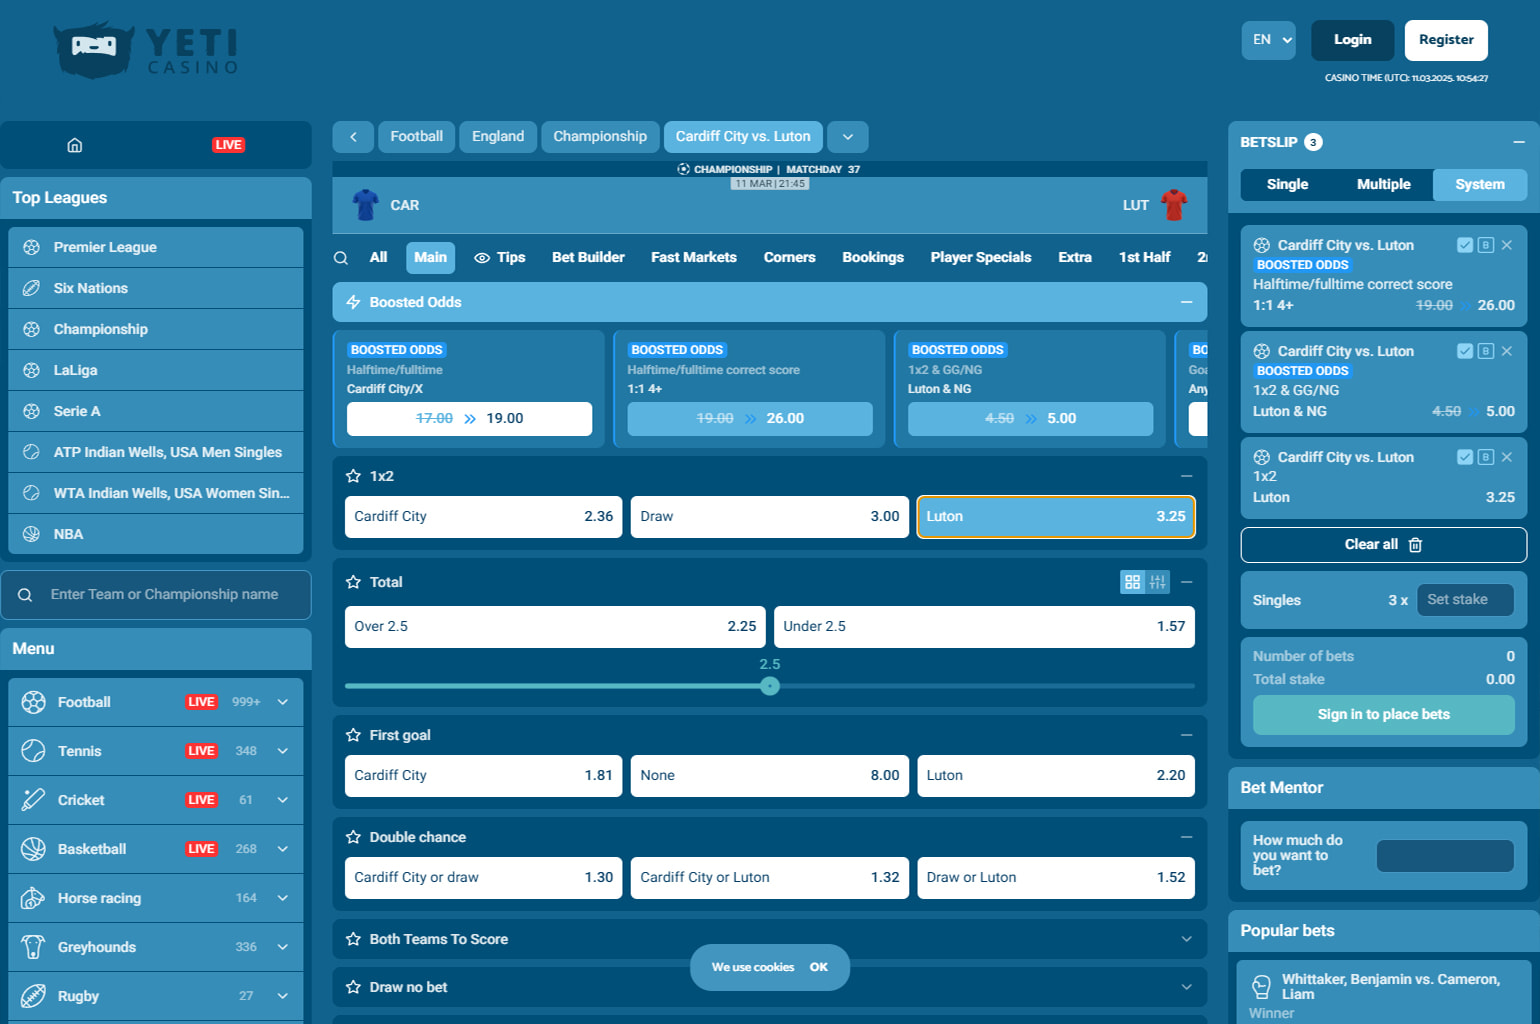The width and height of the screenshot is (1540, 1024).
Task: Favorite the Double chance market star
Action: (353, 837)
